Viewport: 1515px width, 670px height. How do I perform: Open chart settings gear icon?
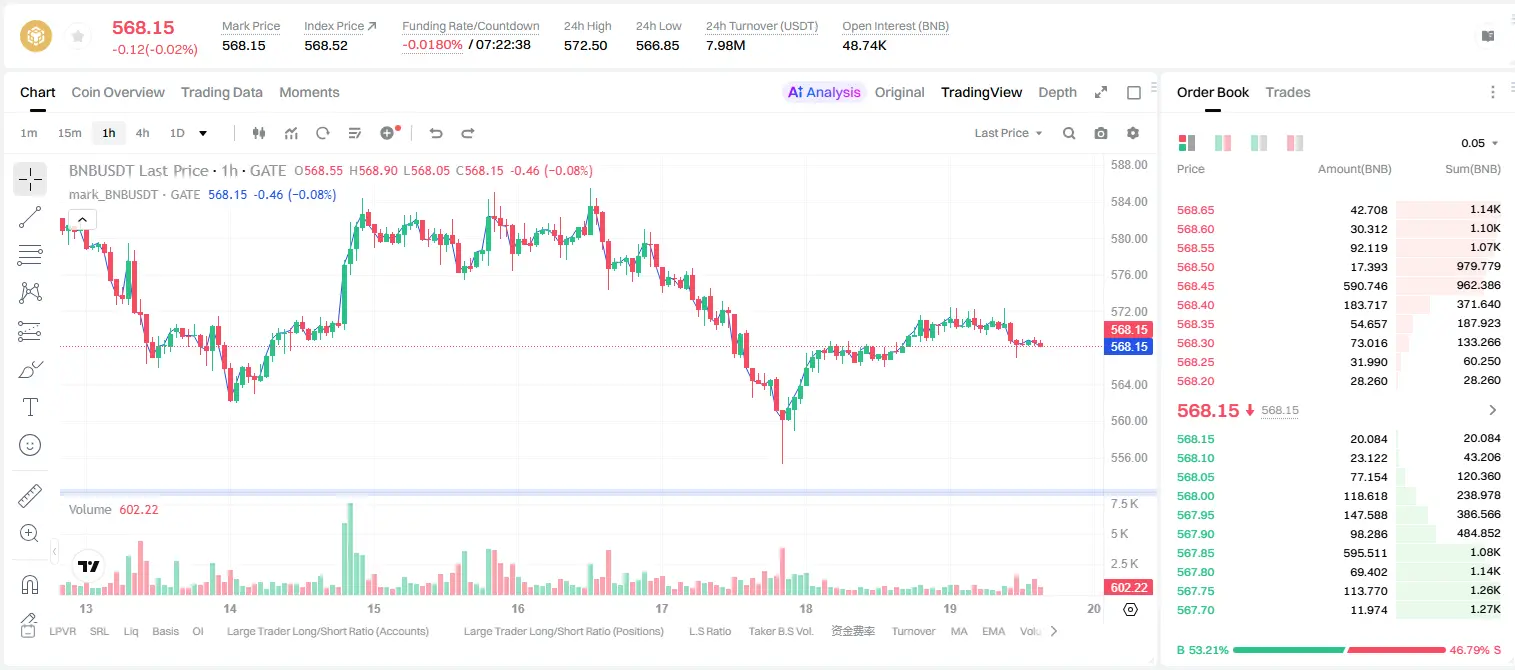tap(1133, 133)
